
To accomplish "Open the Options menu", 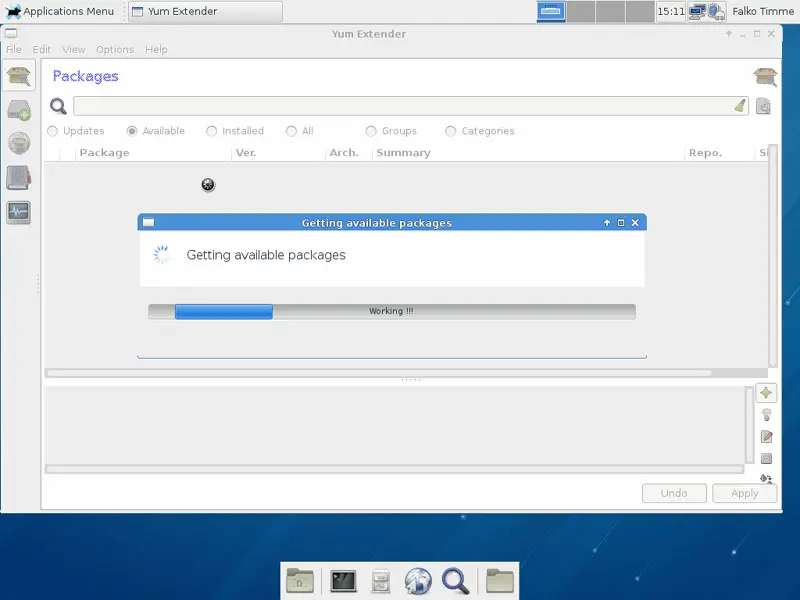I will (115, 49).
